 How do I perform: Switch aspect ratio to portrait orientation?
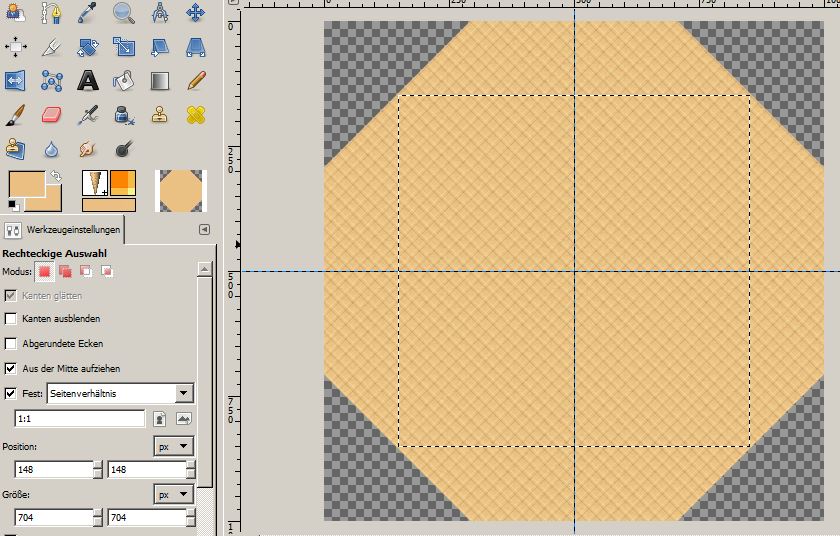coord(160,419)
